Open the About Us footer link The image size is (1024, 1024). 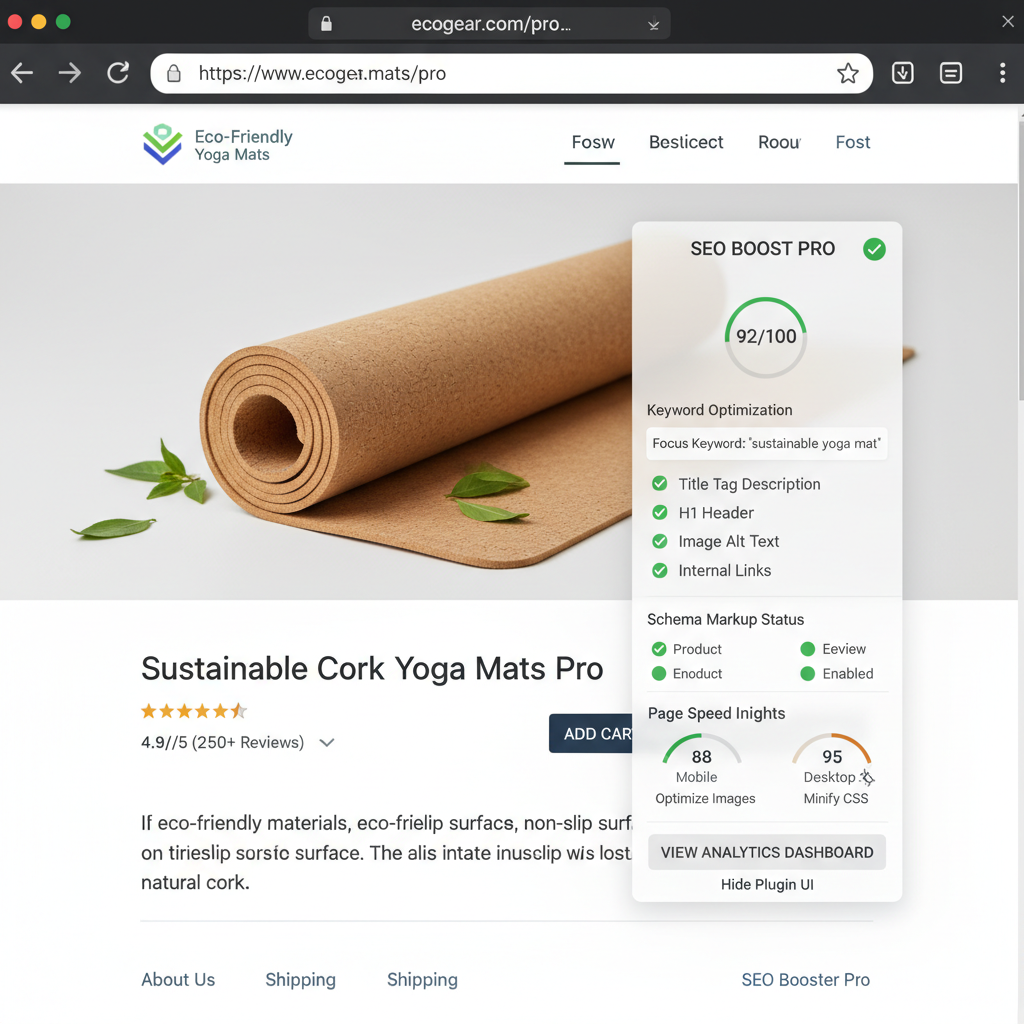tap(178, 979)
